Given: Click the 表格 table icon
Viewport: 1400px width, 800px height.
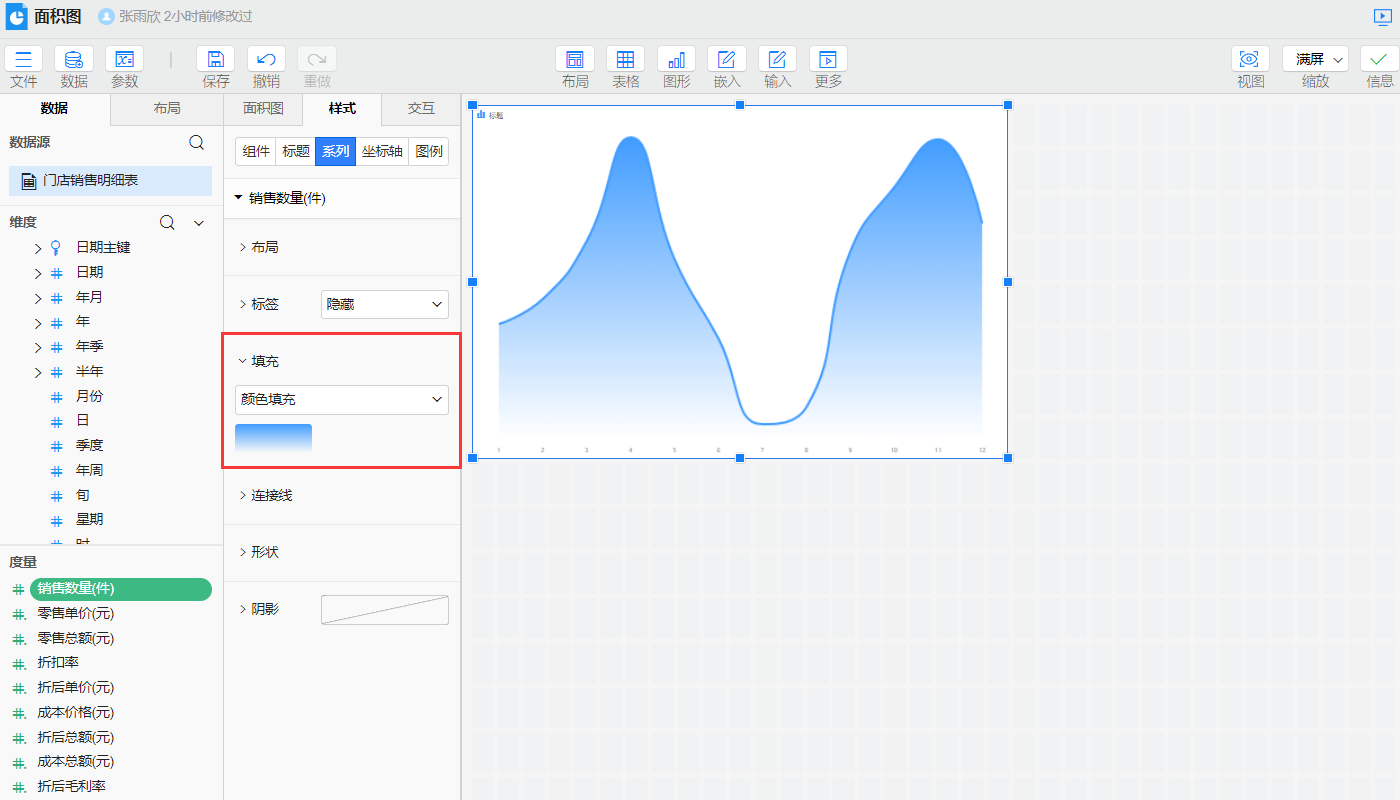Looking at the screenshot, I should pyautogui.click(x=625, y=59).
